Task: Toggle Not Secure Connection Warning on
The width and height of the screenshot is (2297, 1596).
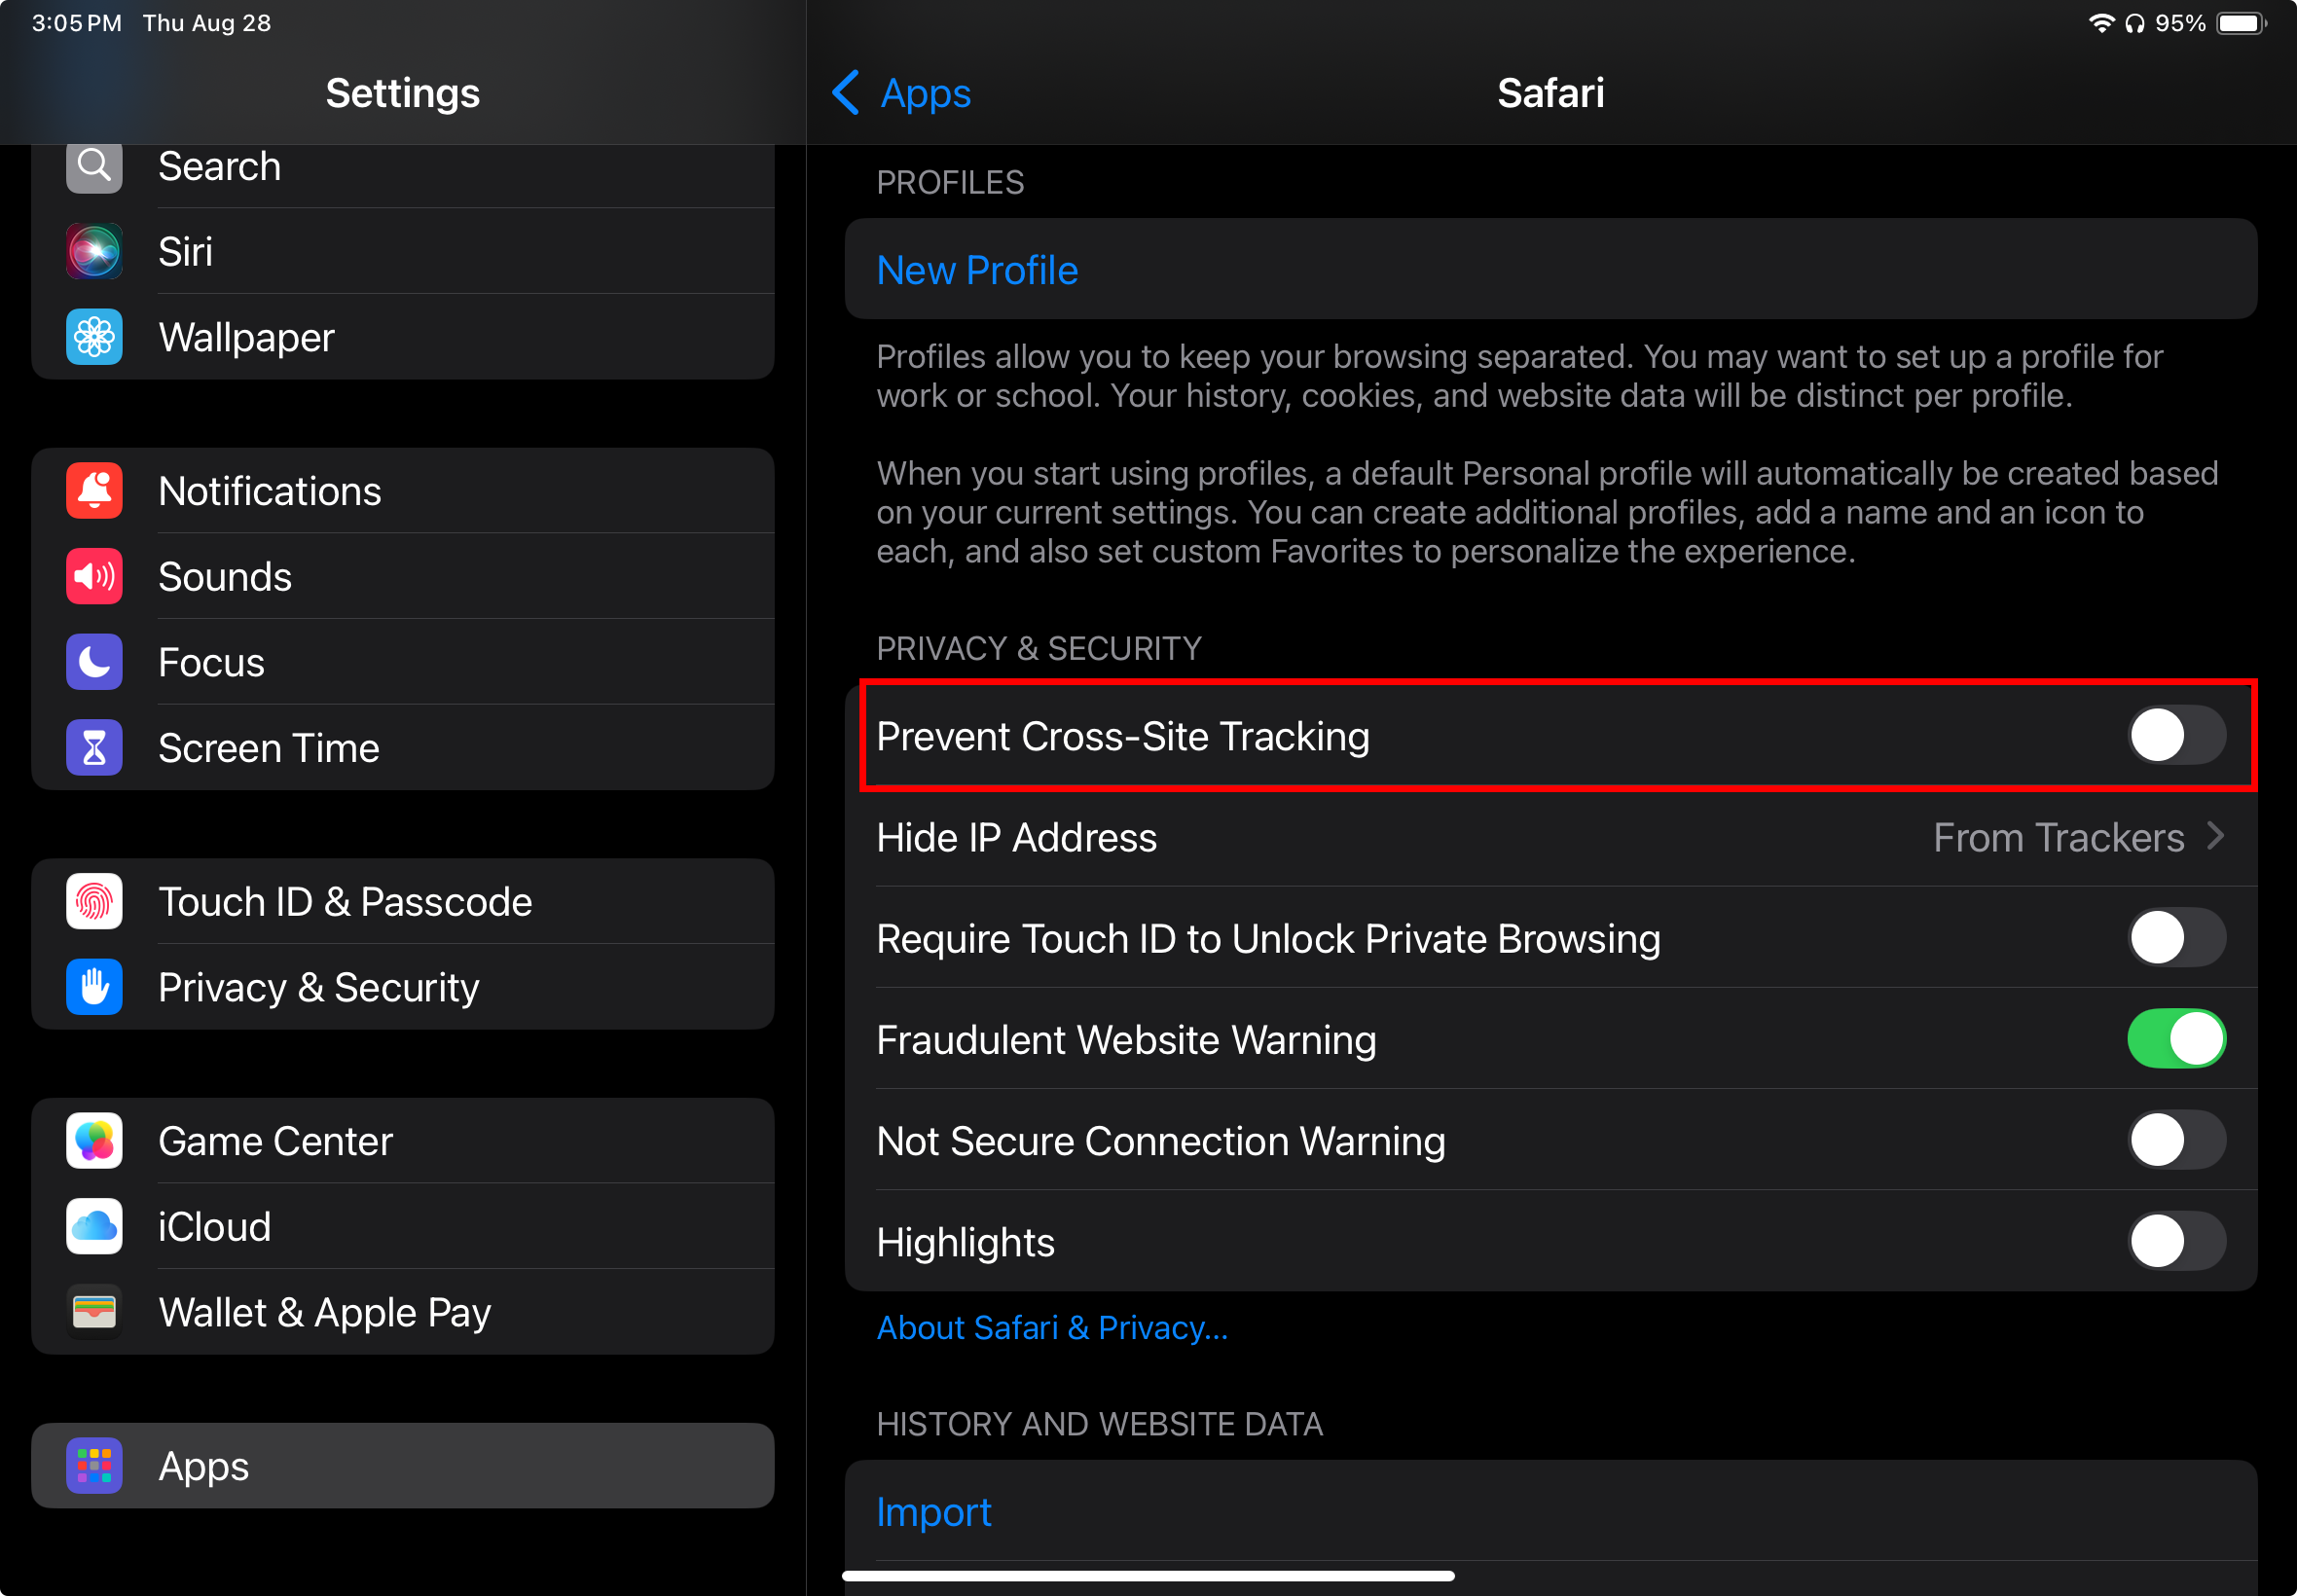Action: click(2175, 1141)
